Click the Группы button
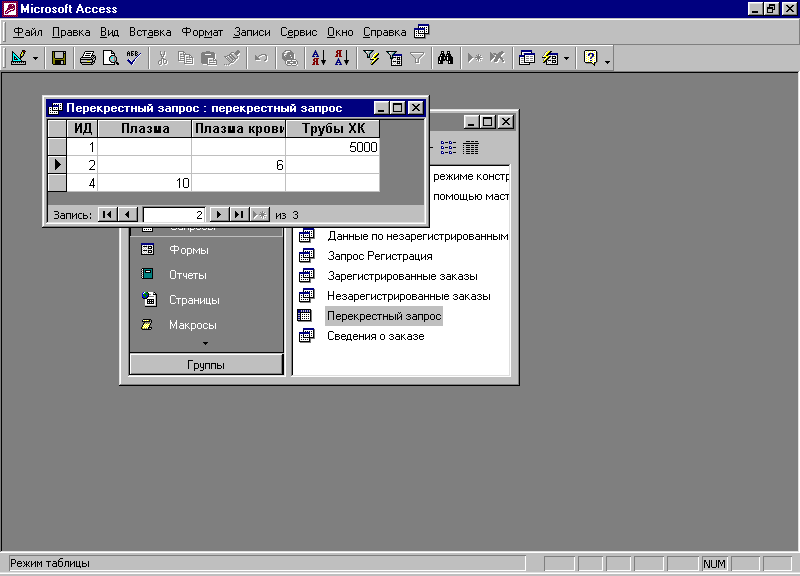Image resolution: width=800 pixels, height=576 pixels. click(x=206, y=365)
